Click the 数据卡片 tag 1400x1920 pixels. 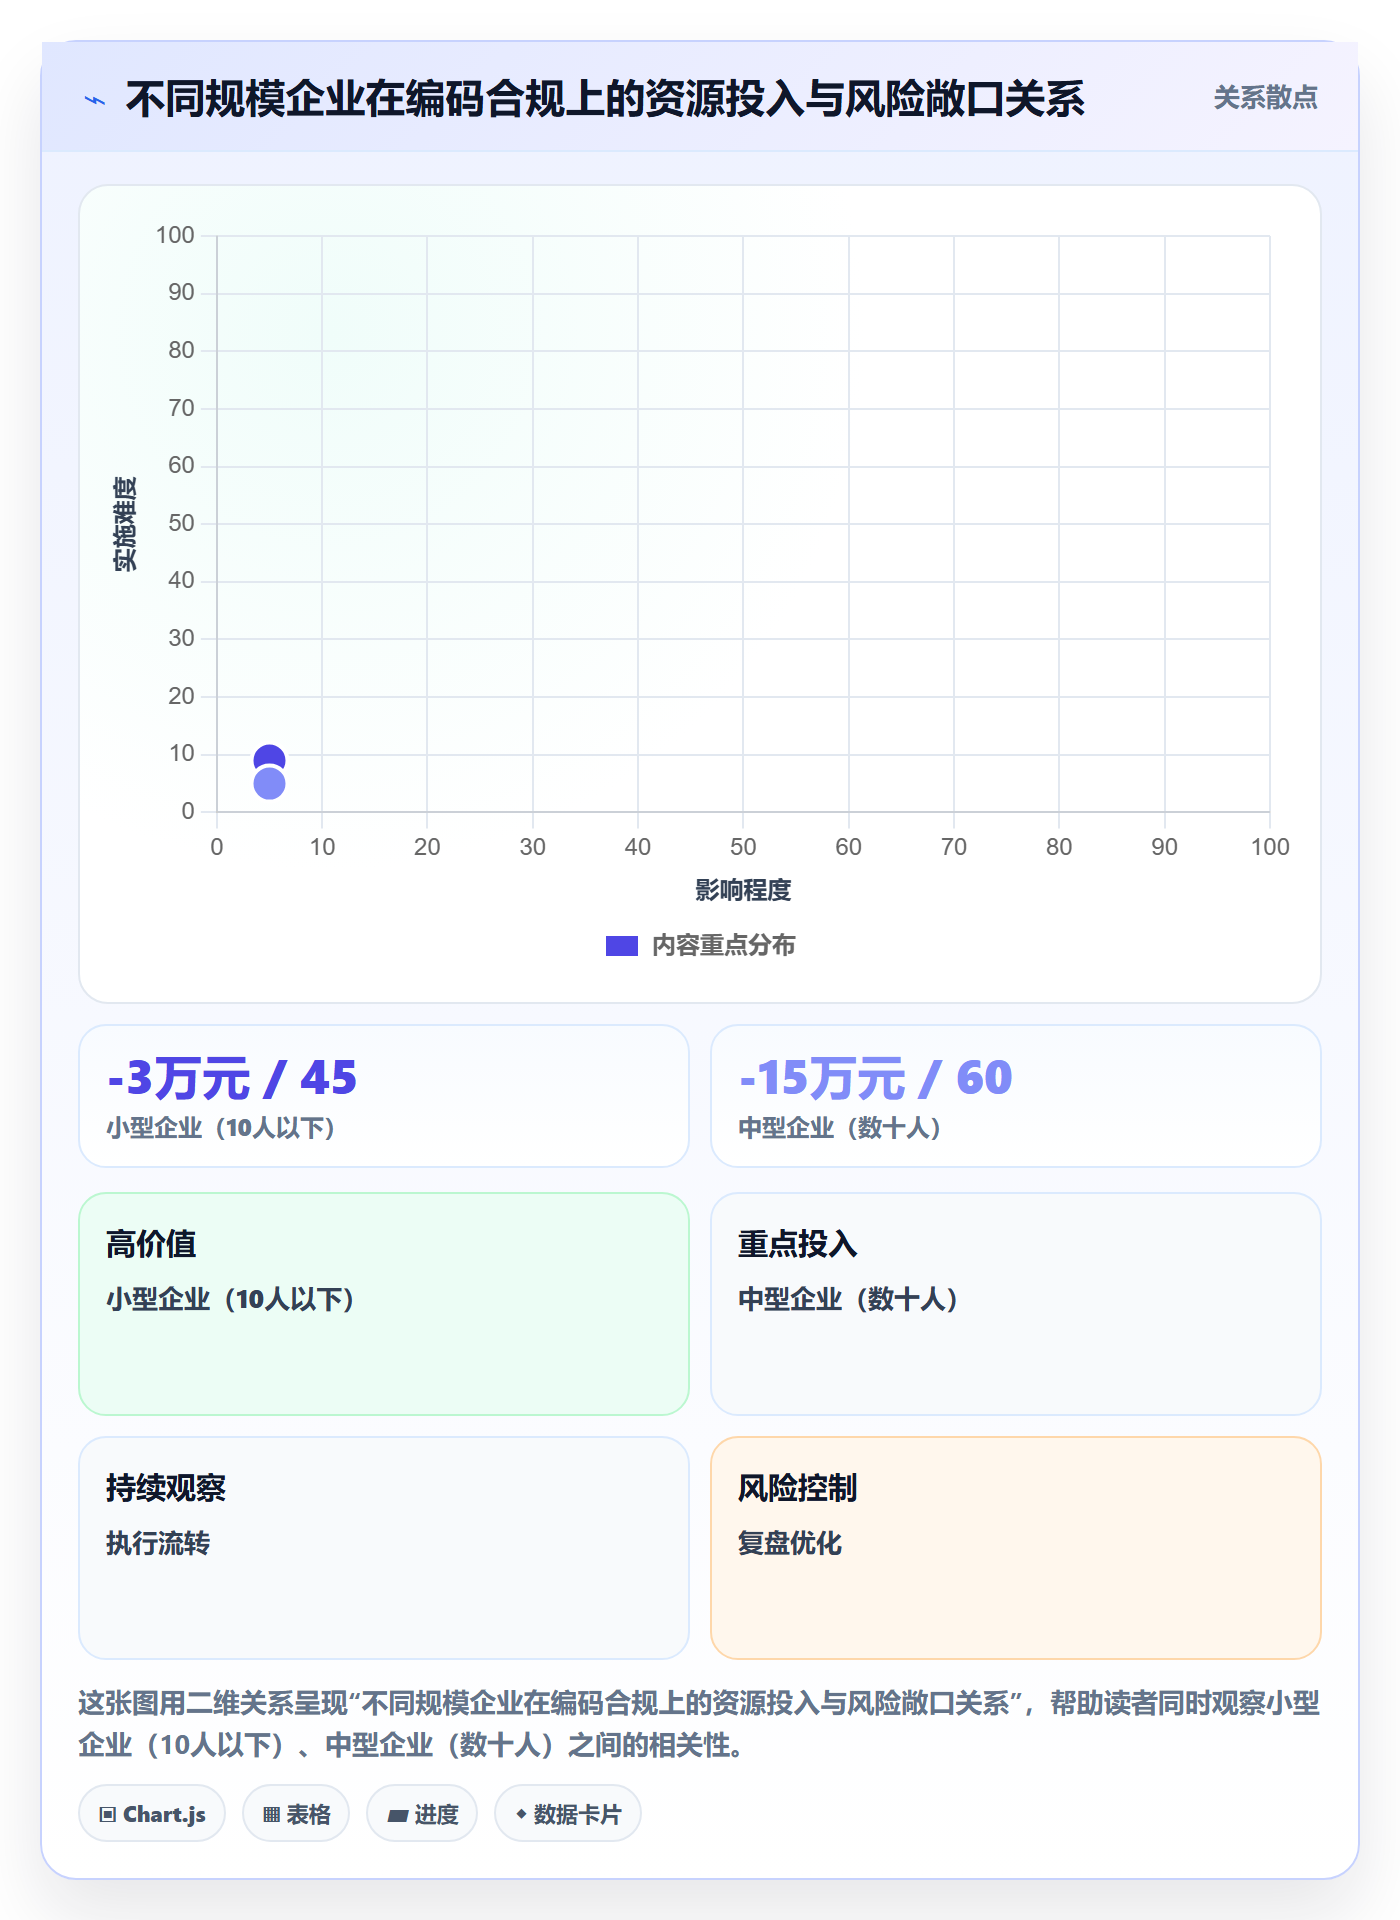pyautogui.click(x=568, y=1814)
